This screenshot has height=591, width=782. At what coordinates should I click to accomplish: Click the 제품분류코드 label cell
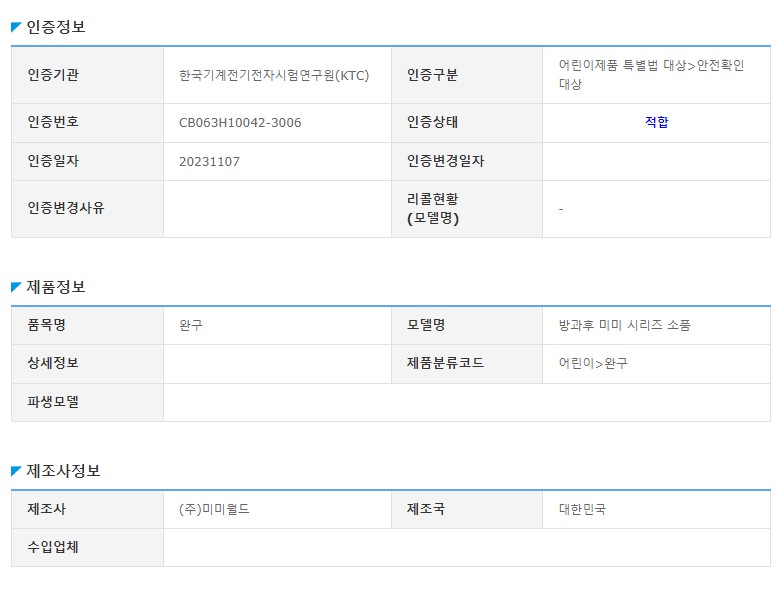467,364
